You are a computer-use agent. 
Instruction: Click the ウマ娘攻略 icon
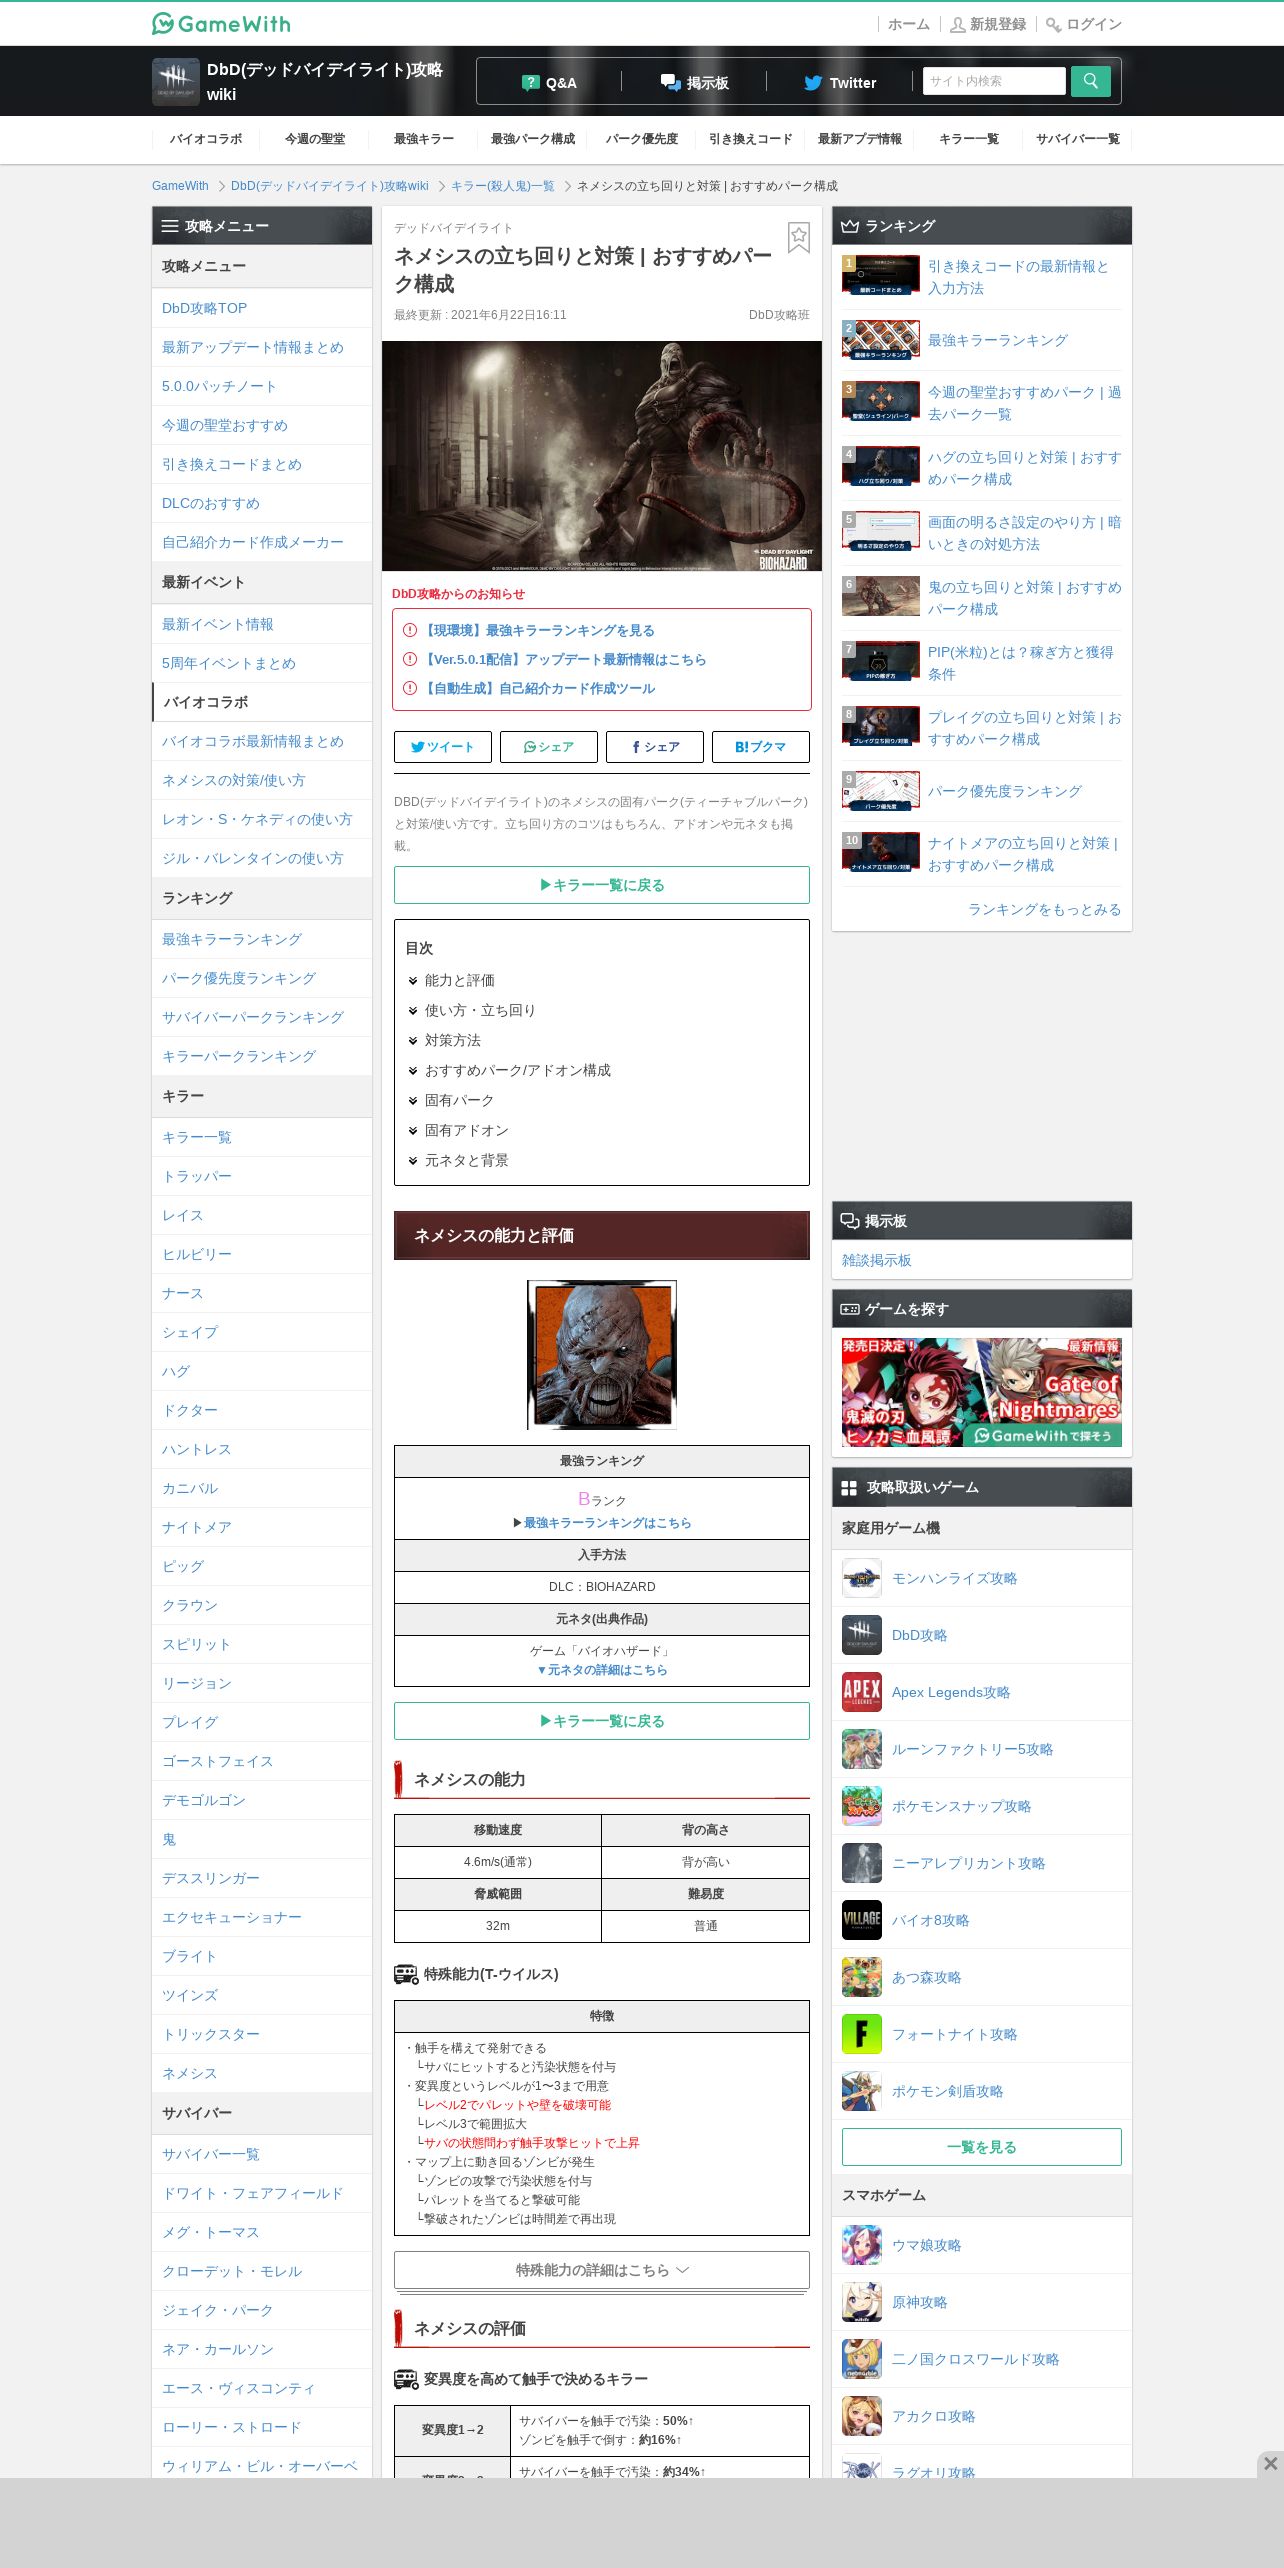[862, 2245]
